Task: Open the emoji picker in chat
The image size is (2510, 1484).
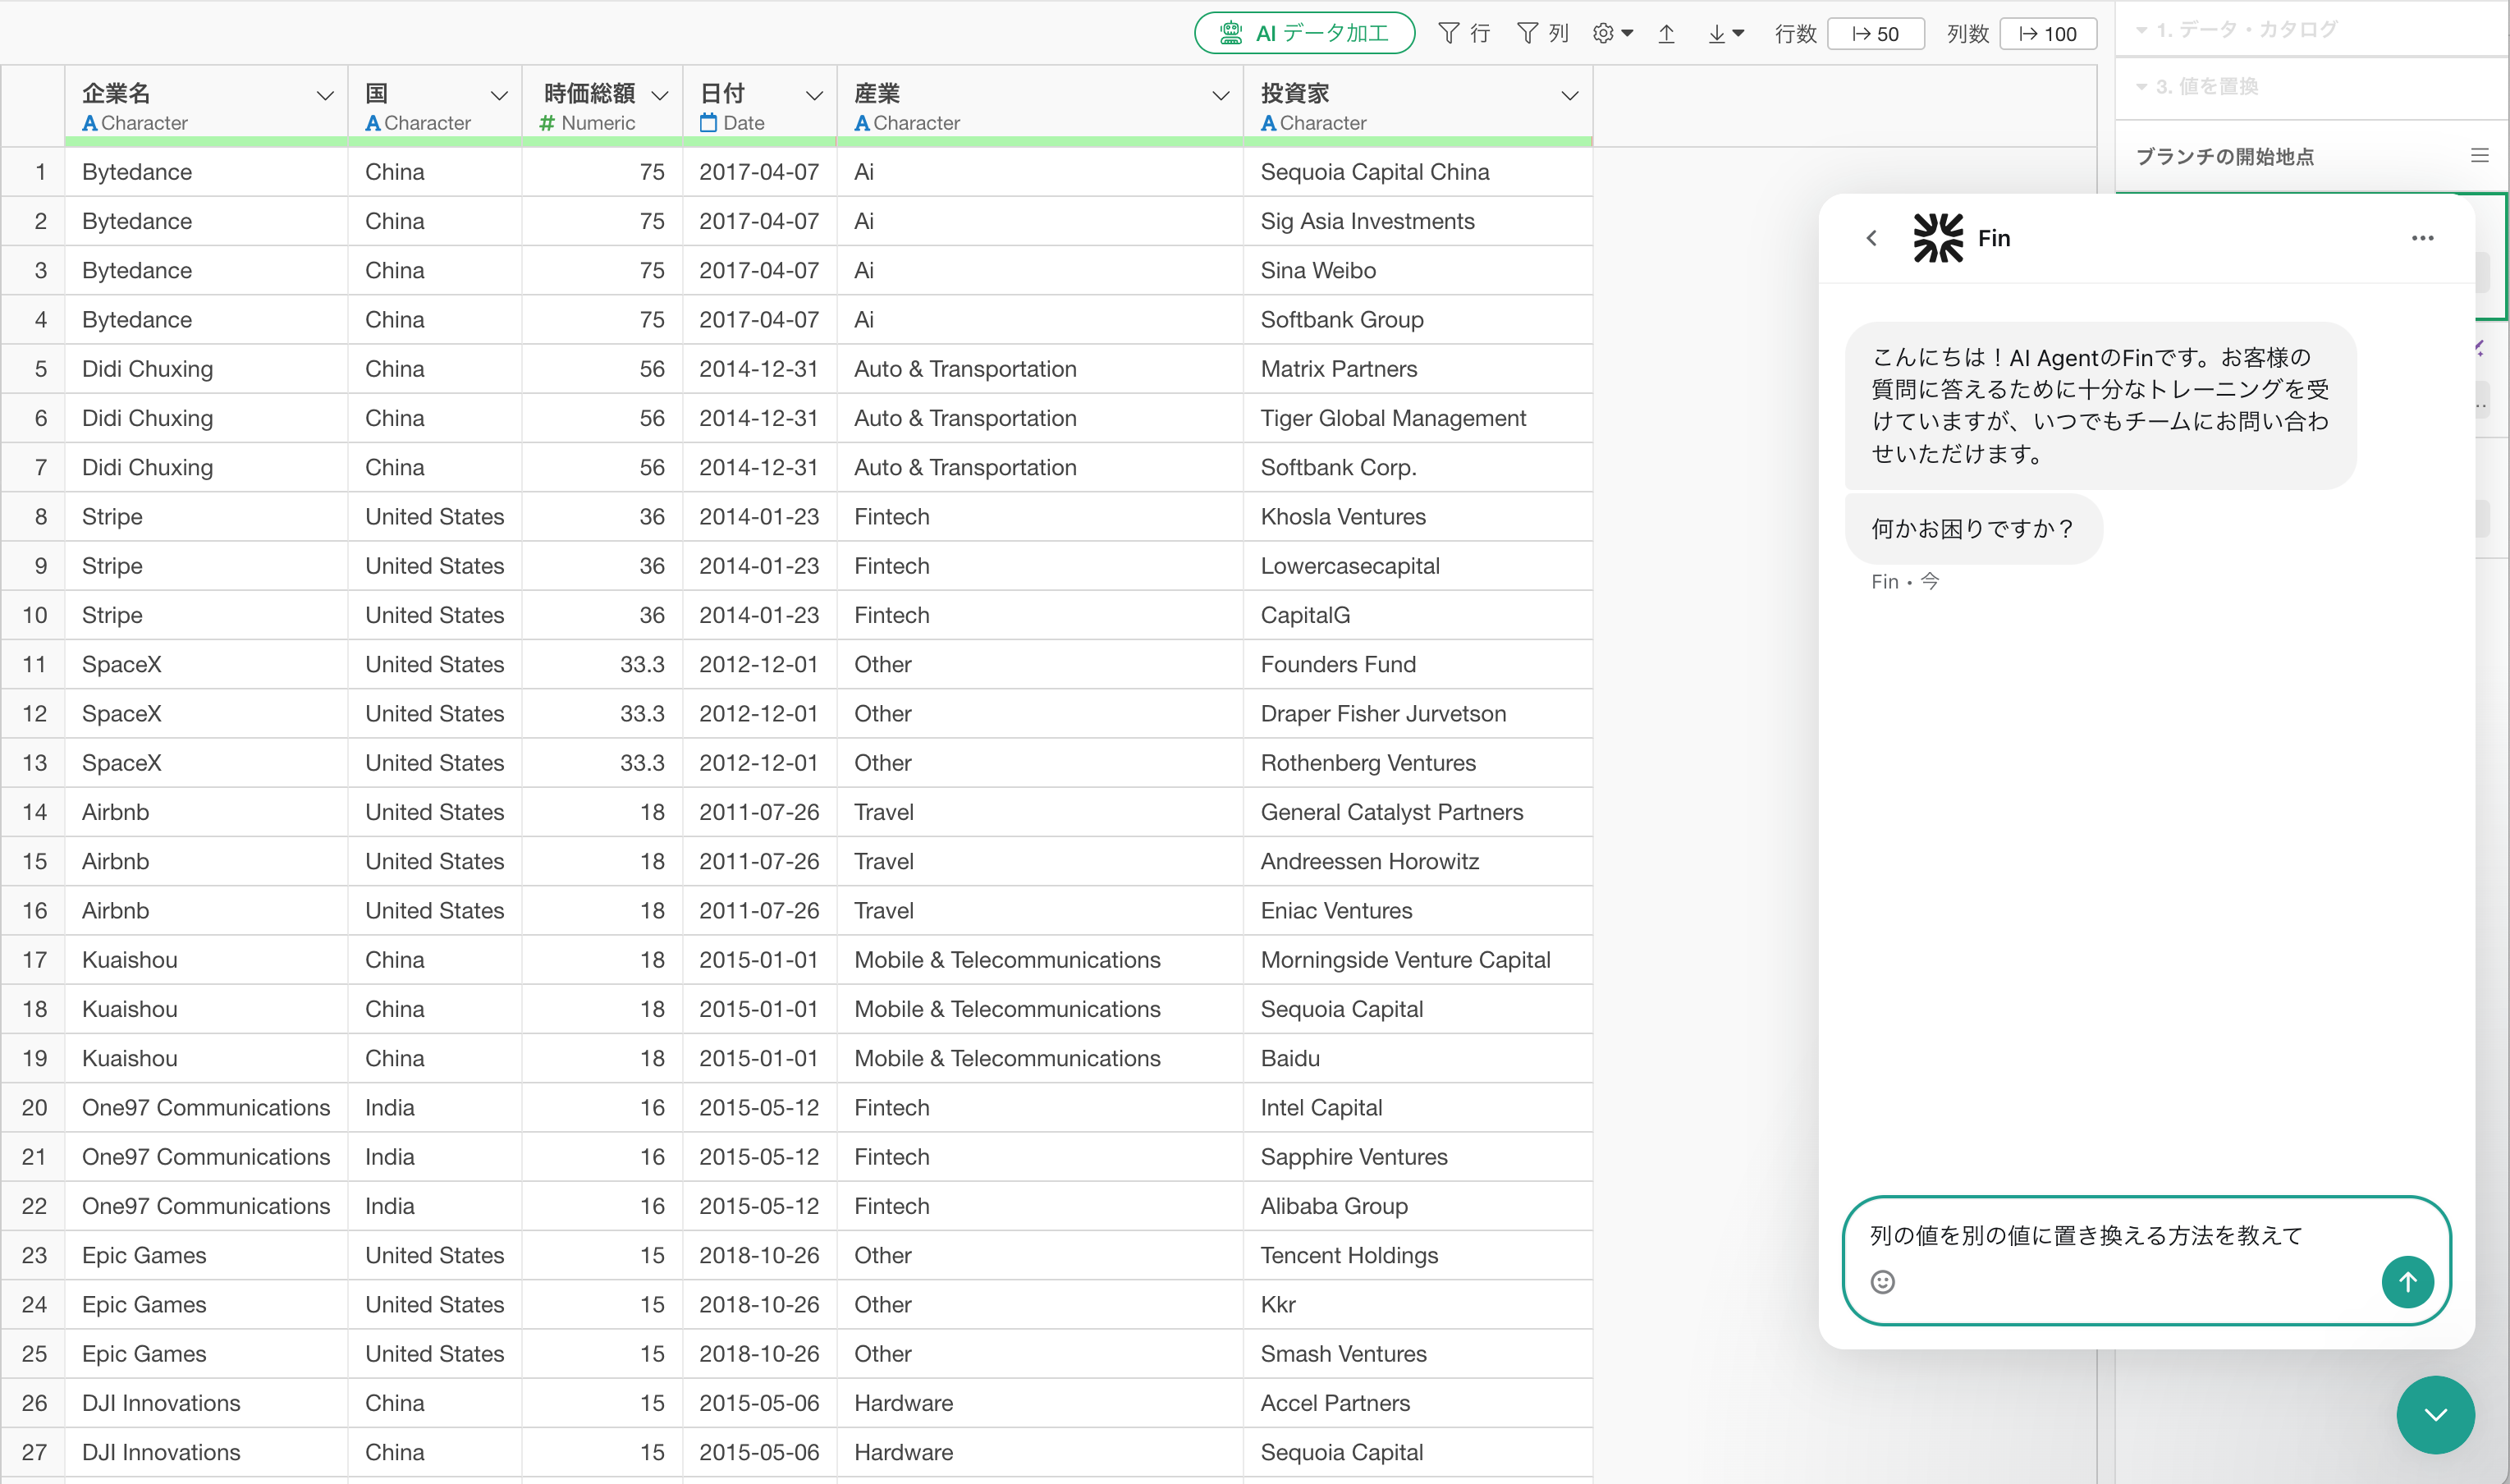Action: 1882,1281
